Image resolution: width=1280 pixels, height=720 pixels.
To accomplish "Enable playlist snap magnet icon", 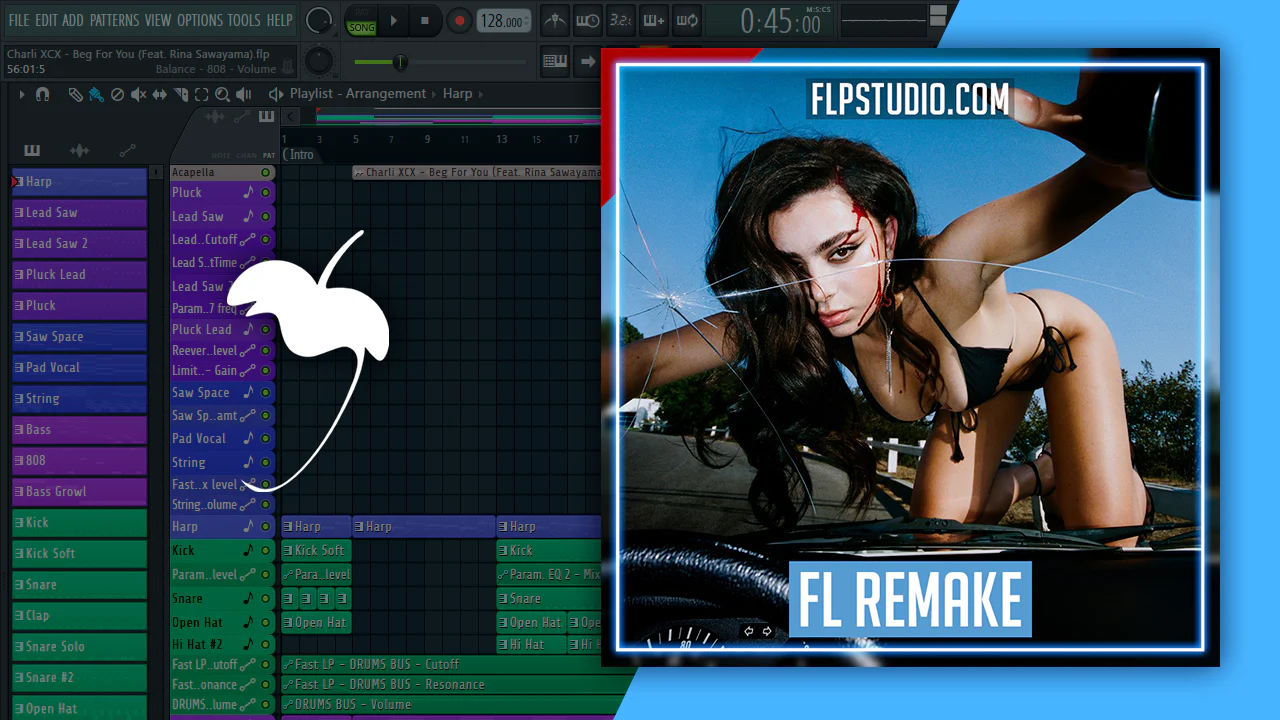I will [x=42, y=94].
